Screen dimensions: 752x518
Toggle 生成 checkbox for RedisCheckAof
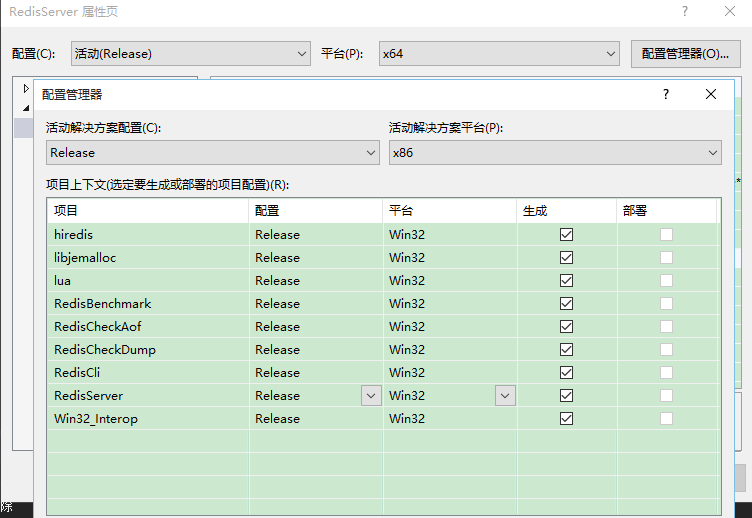566,327
